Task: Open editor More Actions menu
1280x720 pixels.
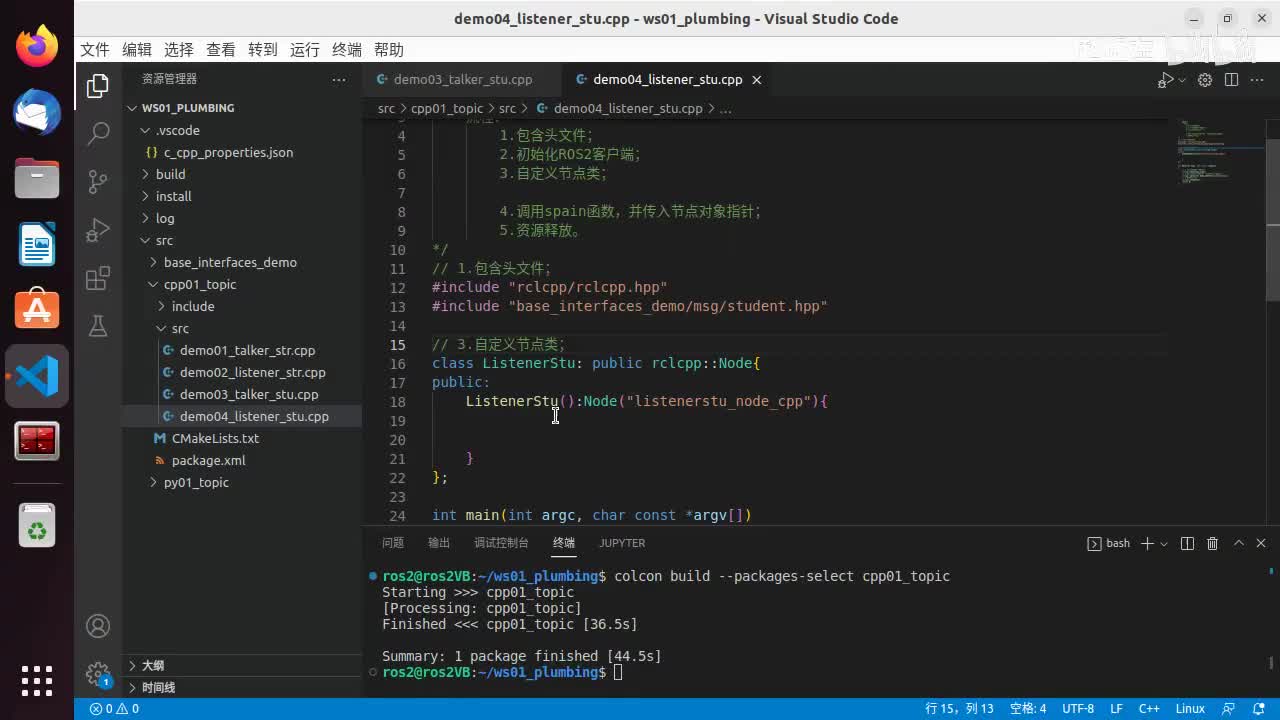Action: coord(1257,80)
